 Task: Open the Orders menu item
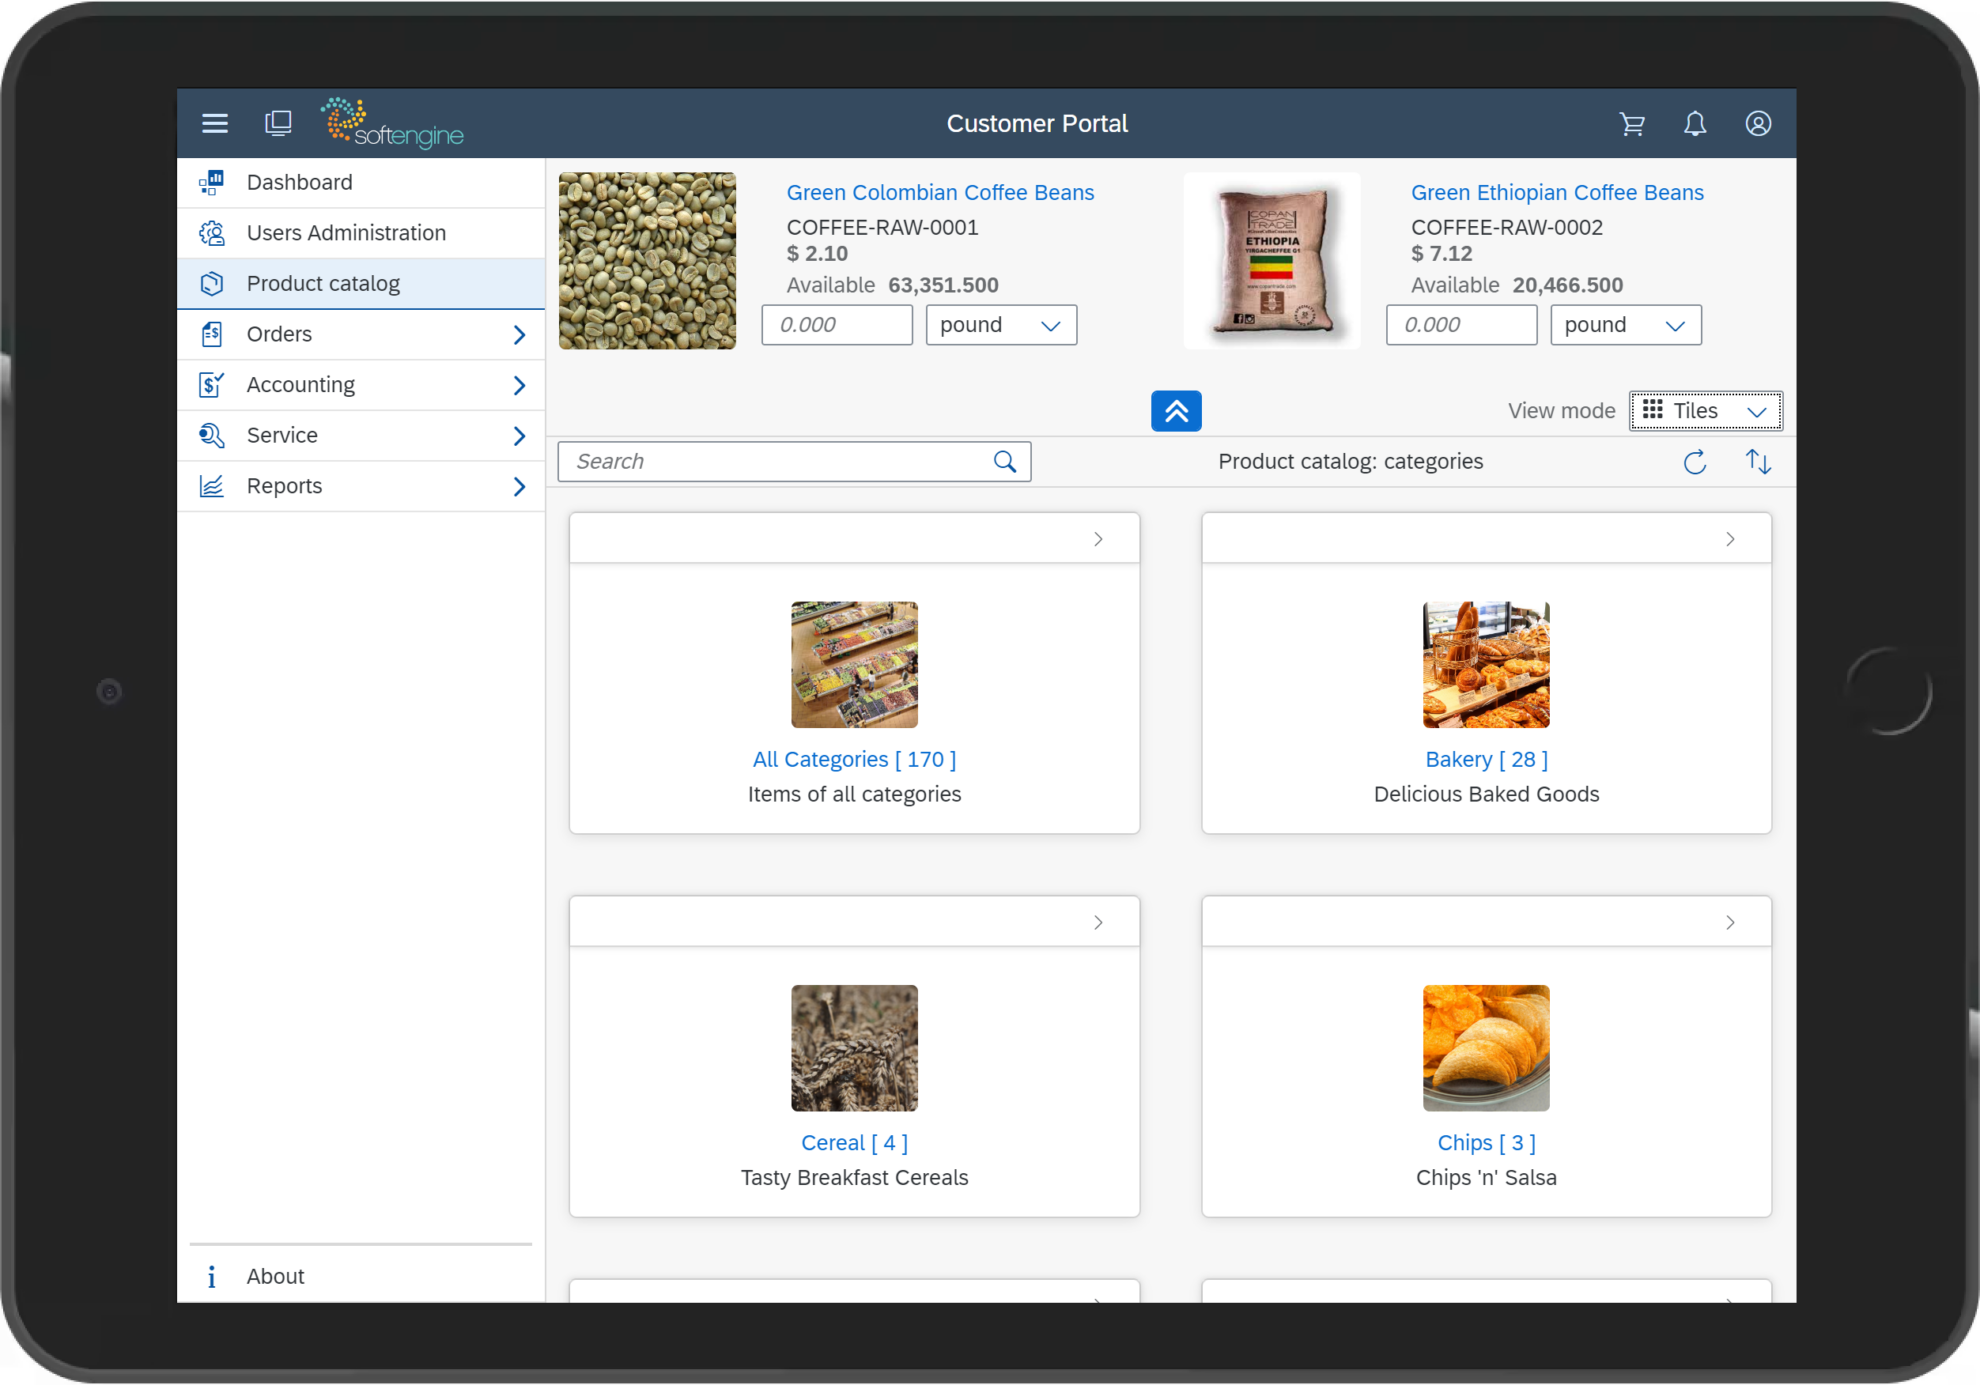tap(279, 333)
